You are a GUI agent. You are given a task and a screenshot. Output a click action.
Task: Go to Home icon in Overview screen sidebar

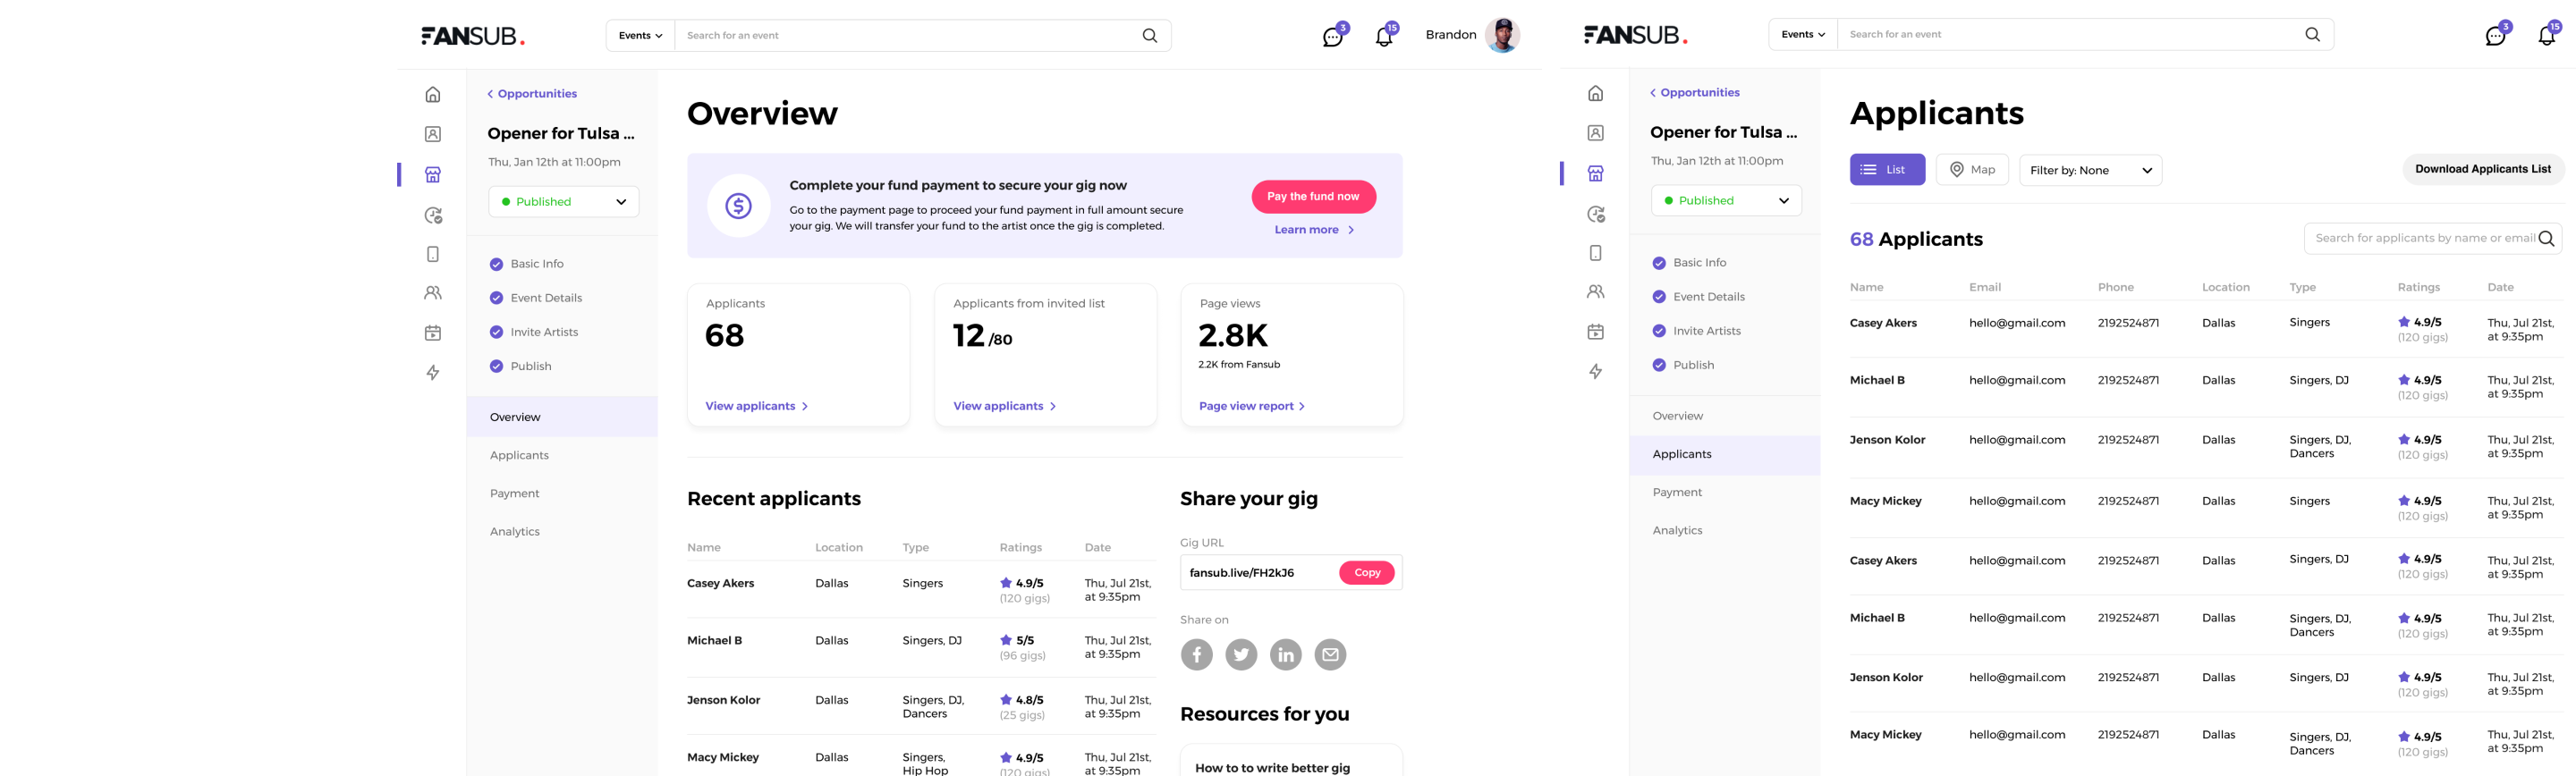(x=433, y=94)
